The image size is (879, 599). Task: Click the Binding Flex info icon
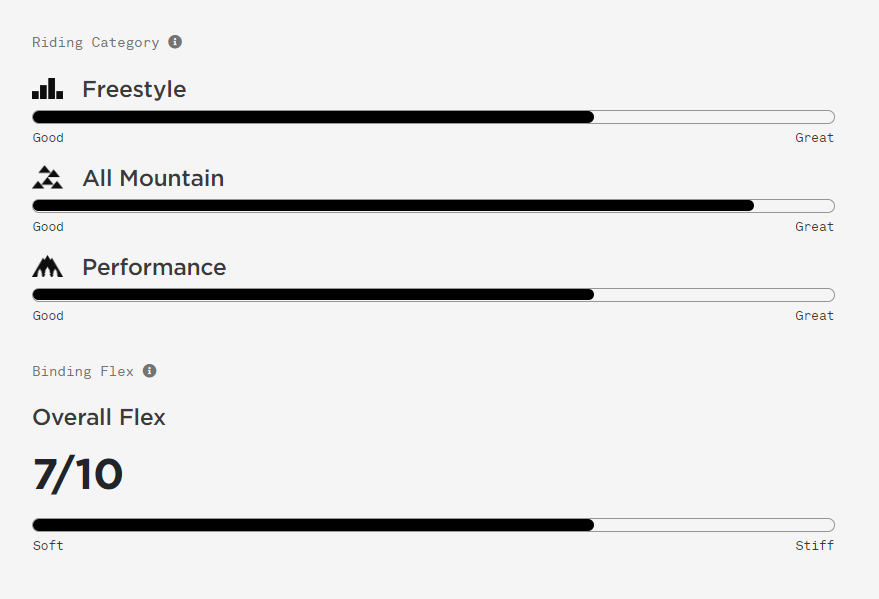click(x=150, y=371)
